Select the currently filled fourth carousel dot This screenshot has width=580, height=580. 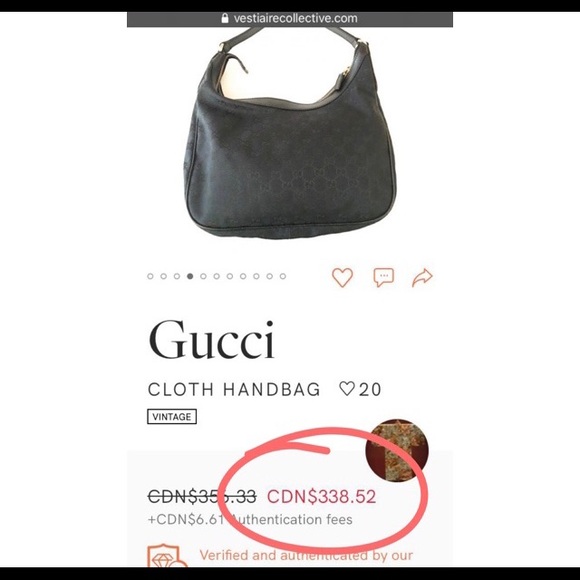(x=190, y=276)
